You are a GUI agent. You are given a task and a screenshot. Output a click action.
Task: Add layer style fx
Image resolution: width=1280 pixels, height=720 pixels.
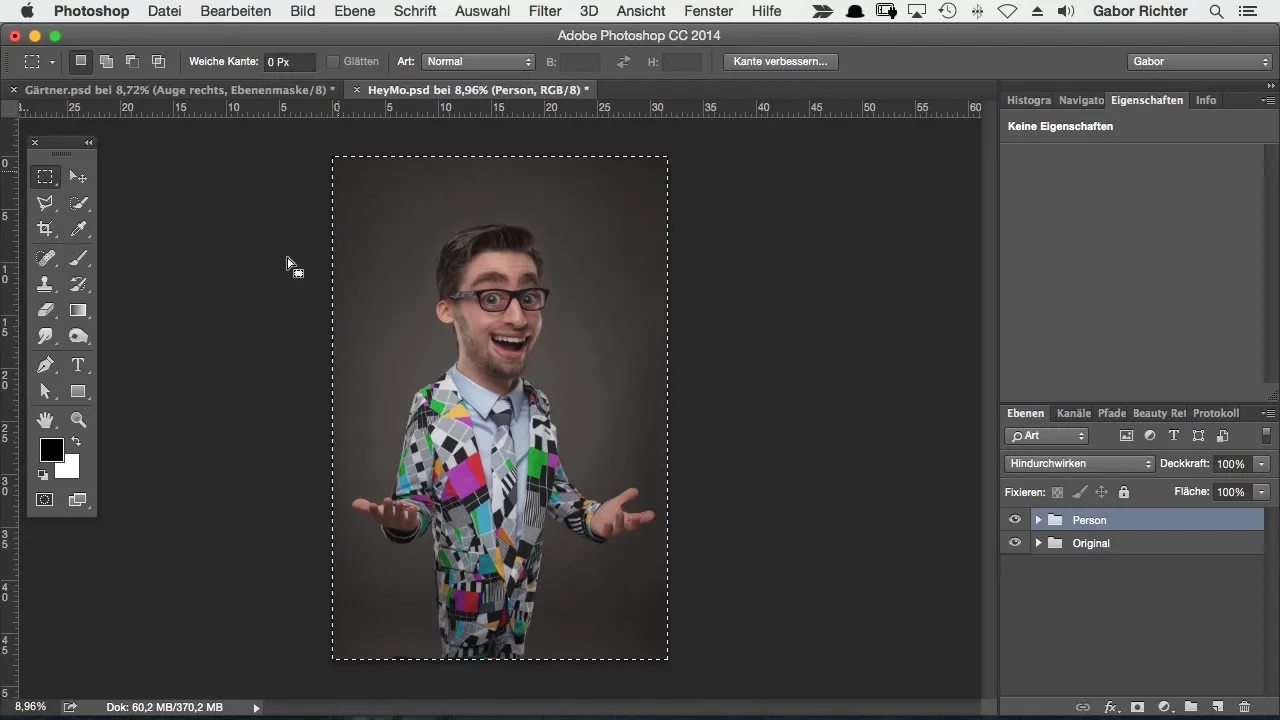coord(1110,707)
